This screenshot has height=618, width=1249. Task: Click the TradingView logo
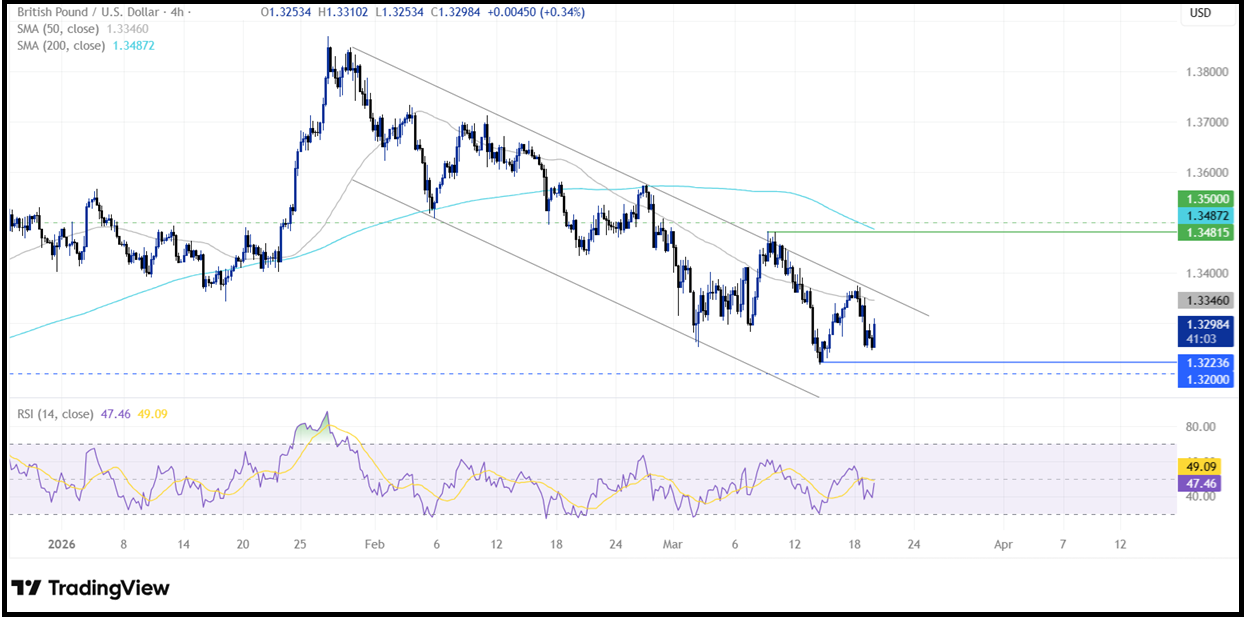click(x=88, y=589)
